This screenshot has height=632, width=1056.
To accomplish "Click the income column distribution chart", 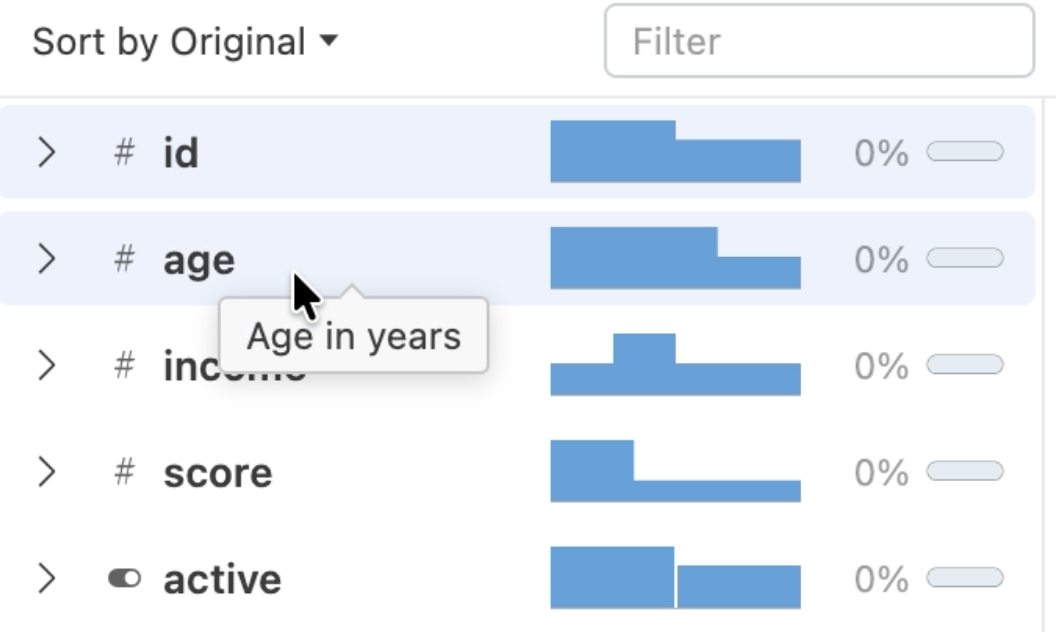I will pos(675,365).
